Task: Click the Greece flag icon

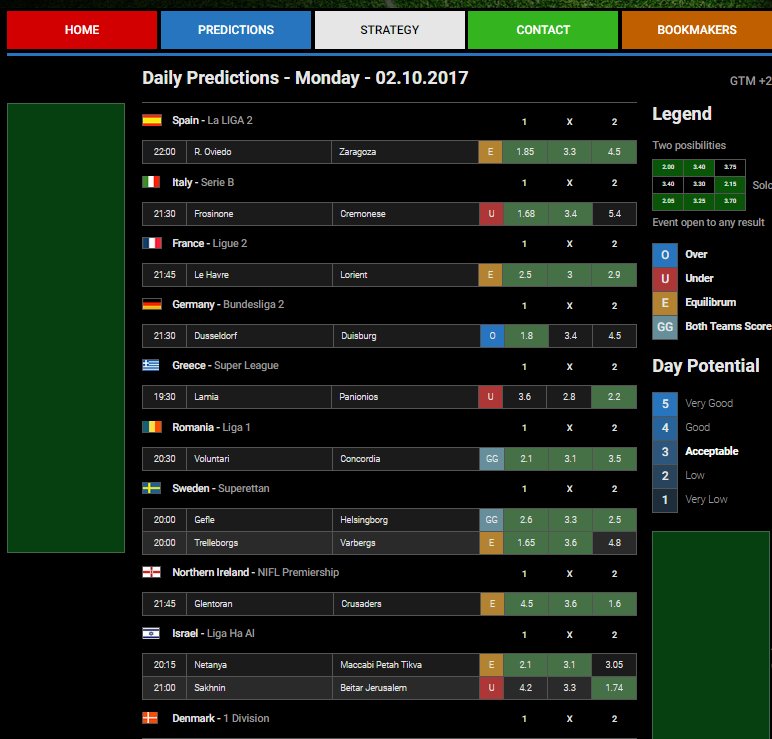Action: [151, 365]
